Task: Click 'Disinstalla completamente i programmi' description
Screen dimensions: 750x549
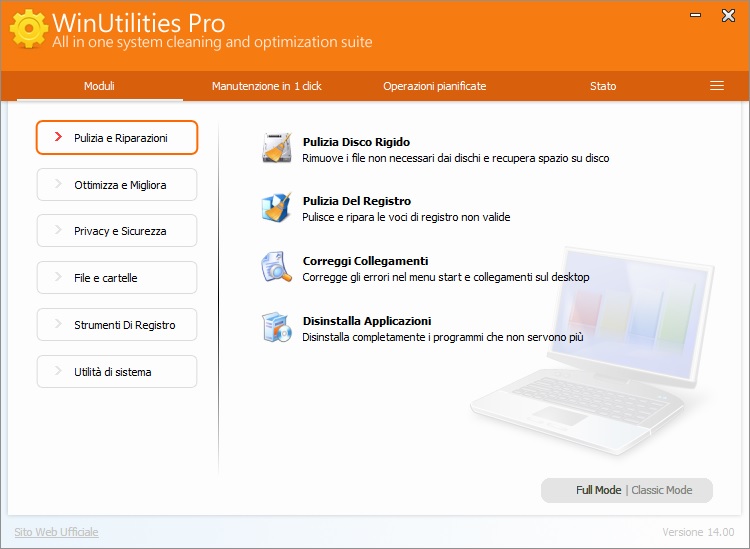Action: click(x=443, y=337)
